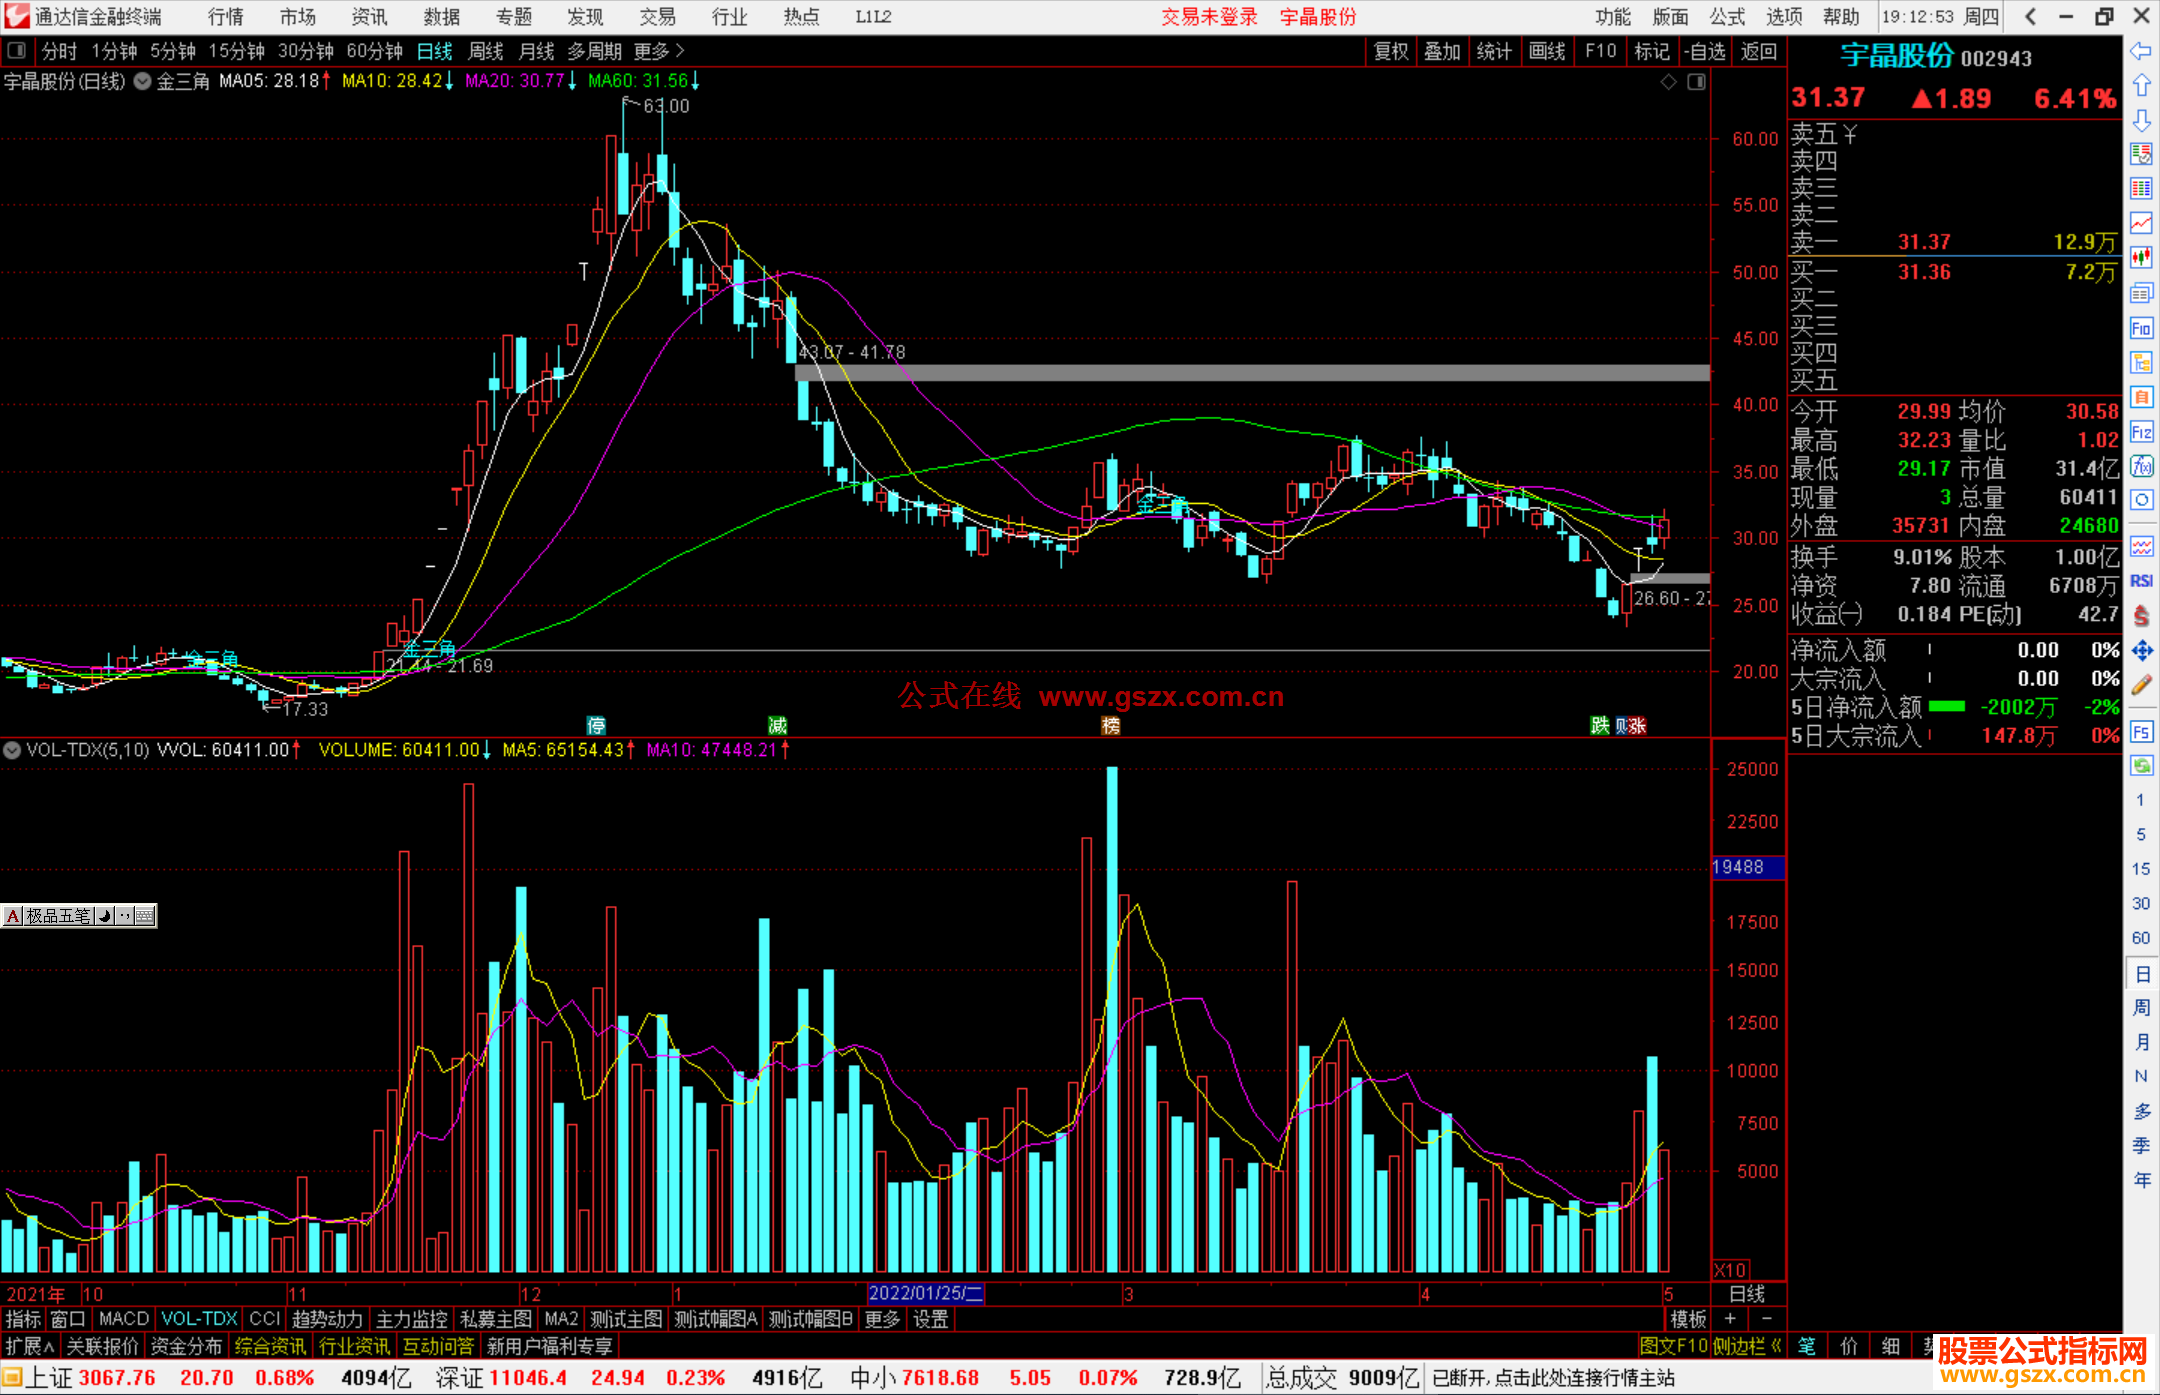Open the colored quote table icon
This screenshot has width=2160, height=1395.
tap(2141, 189)
